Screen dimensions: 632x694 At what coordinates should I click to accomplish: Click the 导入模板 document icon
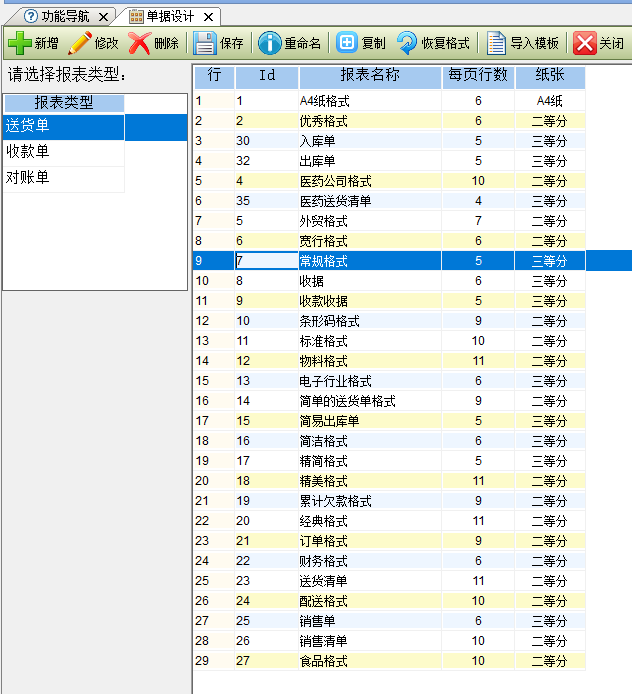pos(496,43)
